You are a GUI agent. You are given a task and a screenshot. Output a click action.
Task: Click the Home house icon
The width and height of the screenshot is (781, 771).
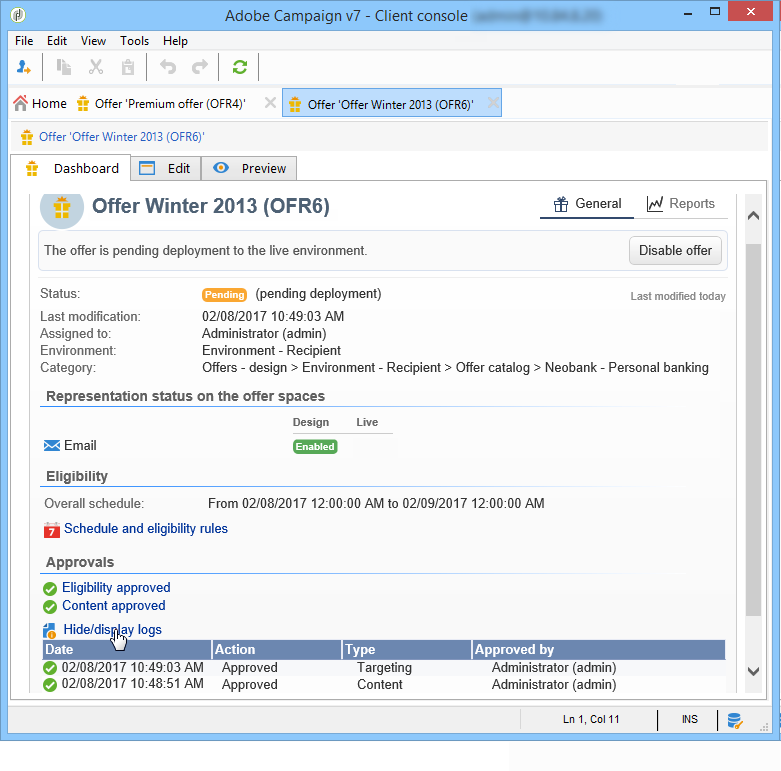coord(20,103)
